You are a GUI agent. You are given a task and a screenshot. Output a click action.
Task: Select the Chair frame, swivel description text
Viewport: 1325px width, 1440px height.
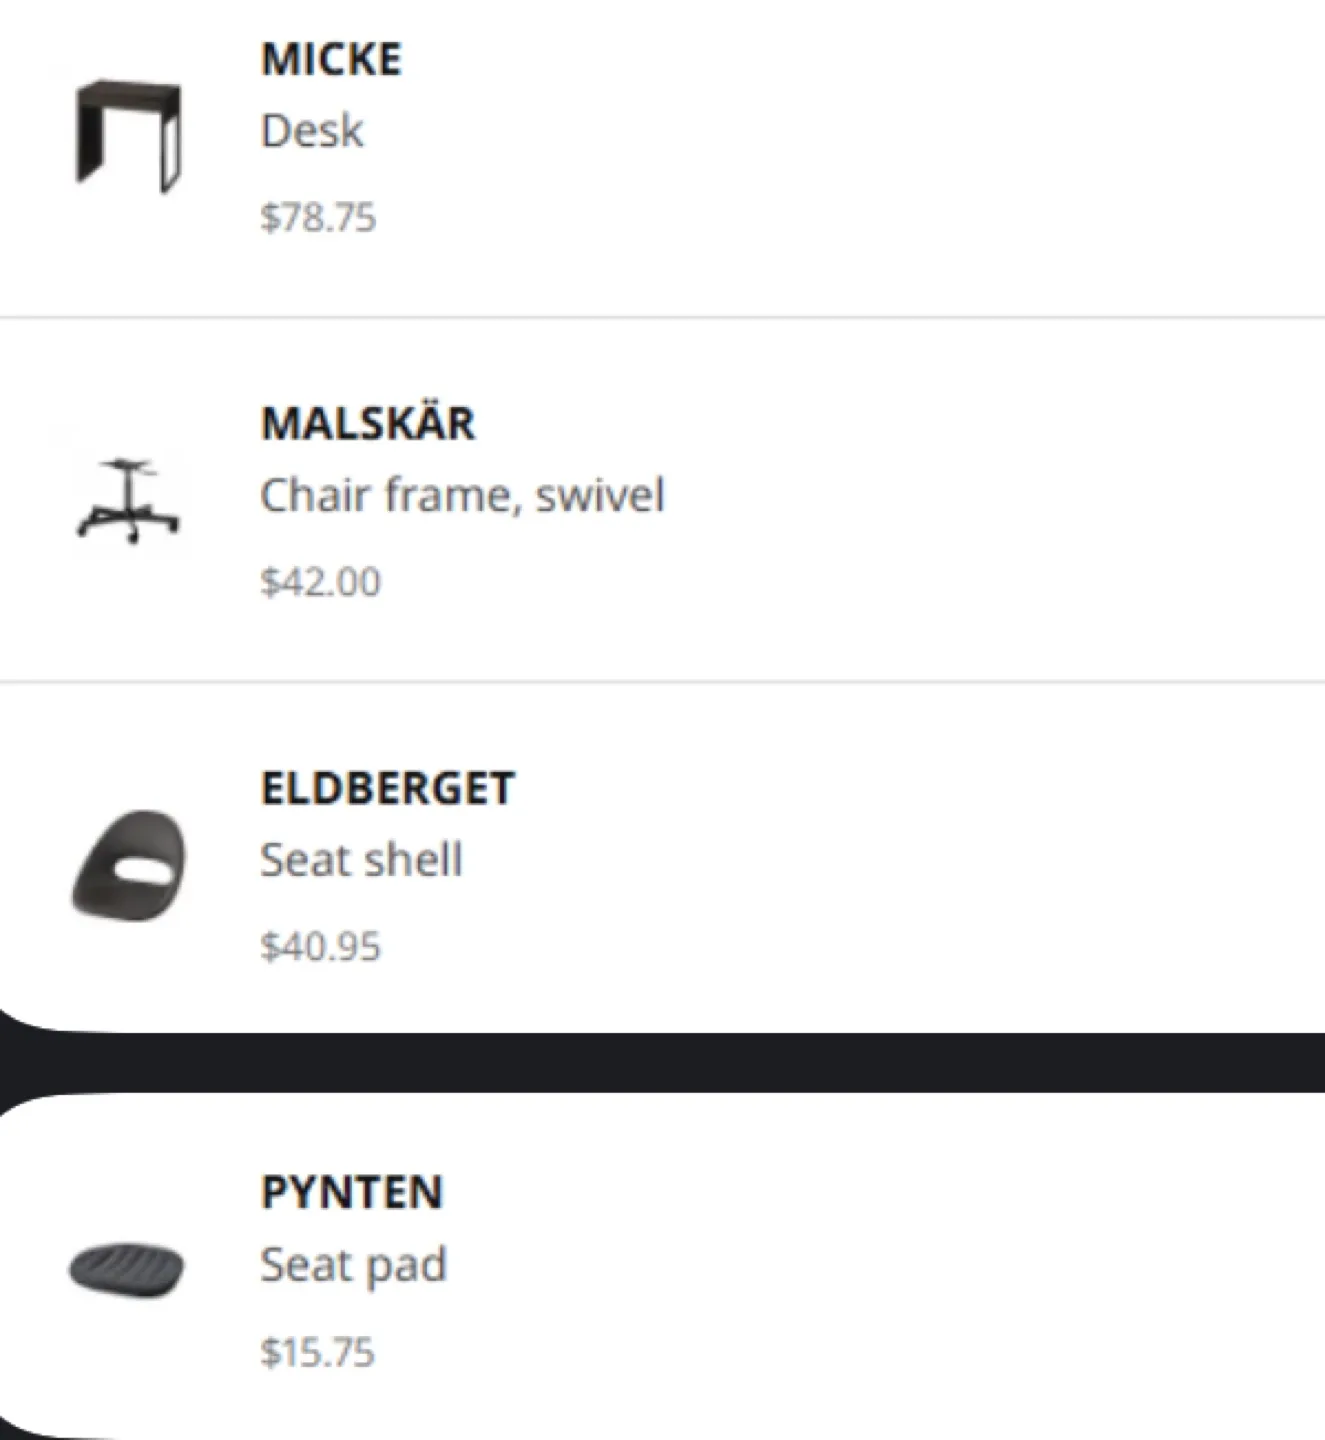463,493
